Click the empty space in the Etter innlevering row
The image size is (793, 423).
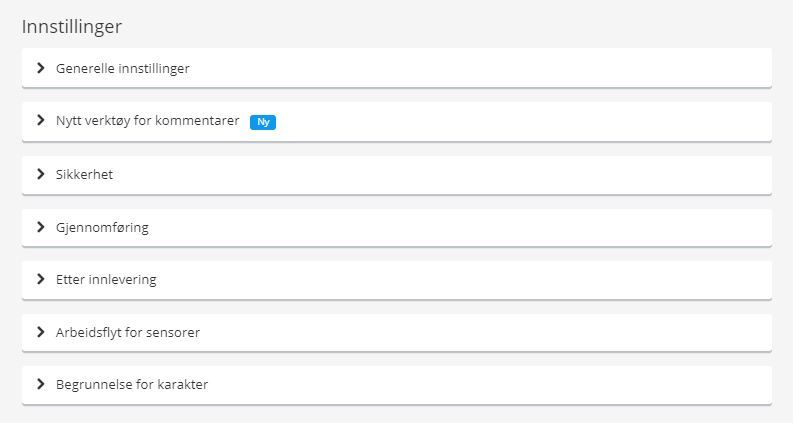[x=464, y=280]
